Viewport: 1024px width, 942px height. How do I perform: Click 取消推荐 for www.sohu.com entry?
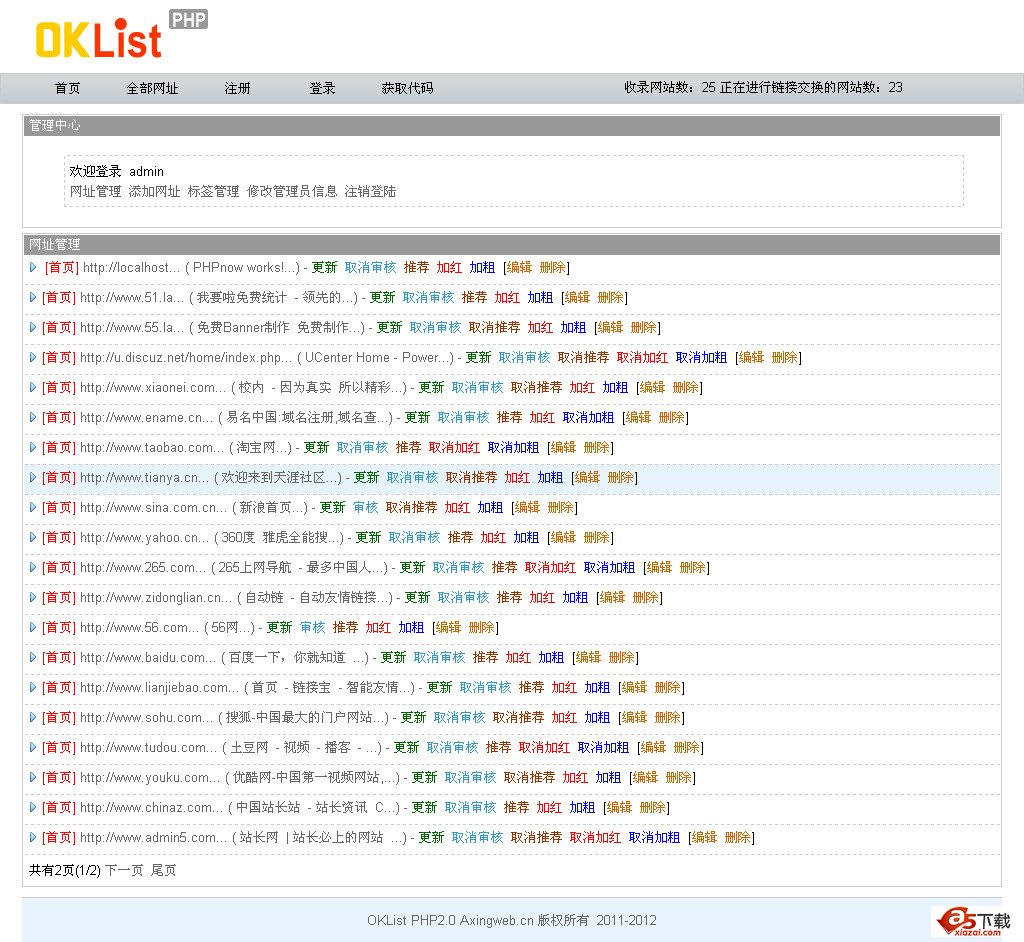coord(519,717)
